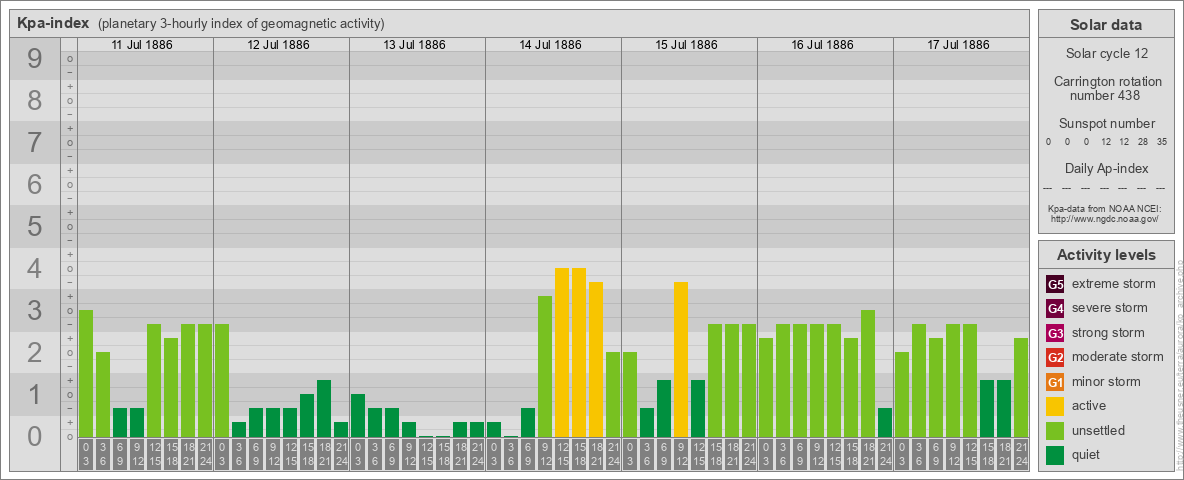Viewport: 1184px width, 480px height.
Task: Click the 14 Jul 18-21h yellow bar
Action: 596,359
